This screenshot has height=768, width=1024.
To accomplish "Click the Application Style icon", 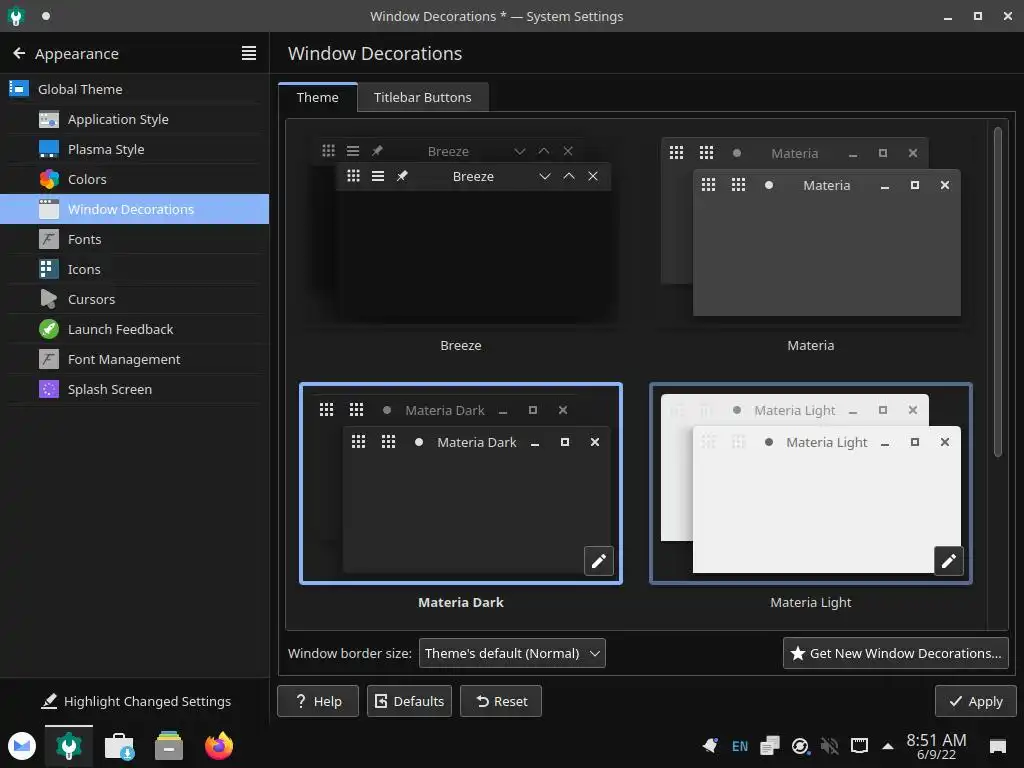I will 49,119.
